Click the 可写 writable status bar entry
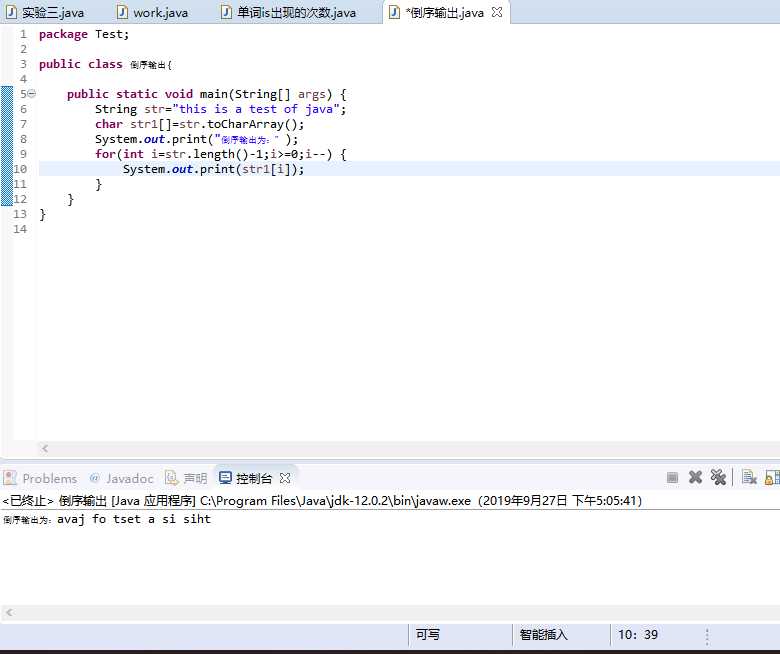This screenshot has width=780, height=654. 428,635
